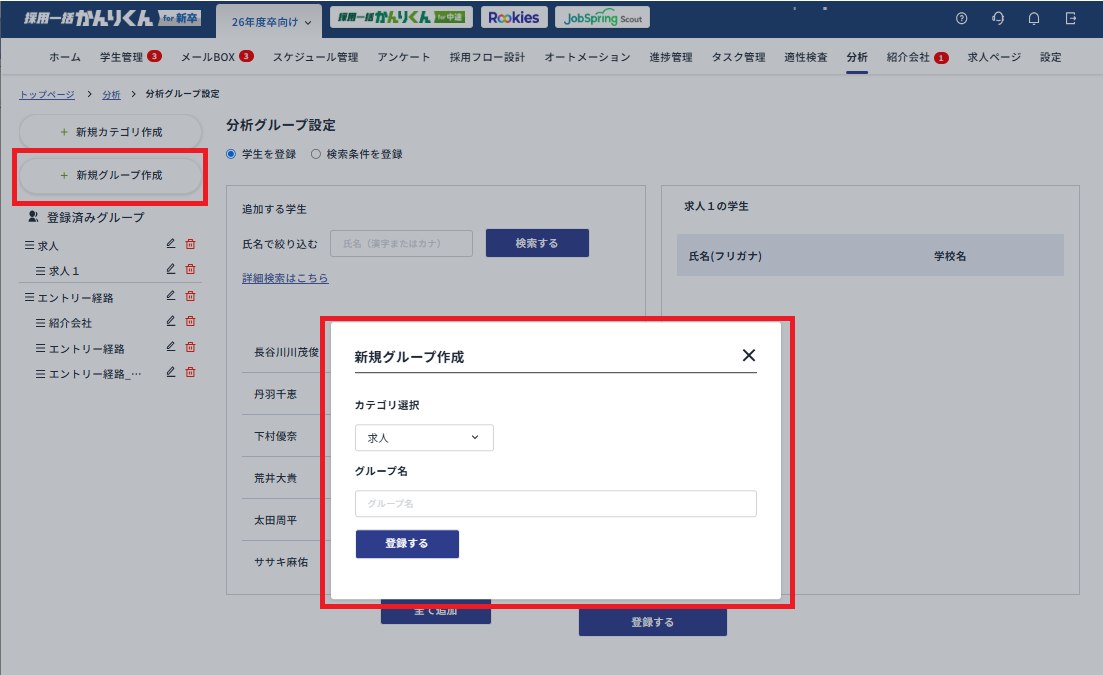
Task: Click the edit pencil next to 求人
Action: 170,243
